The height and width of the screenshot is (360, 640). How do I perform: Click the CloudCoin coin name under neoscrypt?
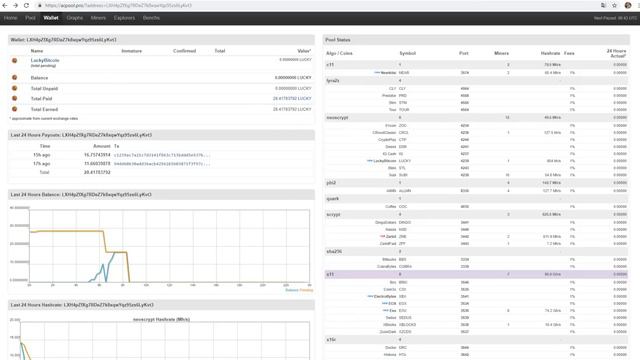point(384,133)
